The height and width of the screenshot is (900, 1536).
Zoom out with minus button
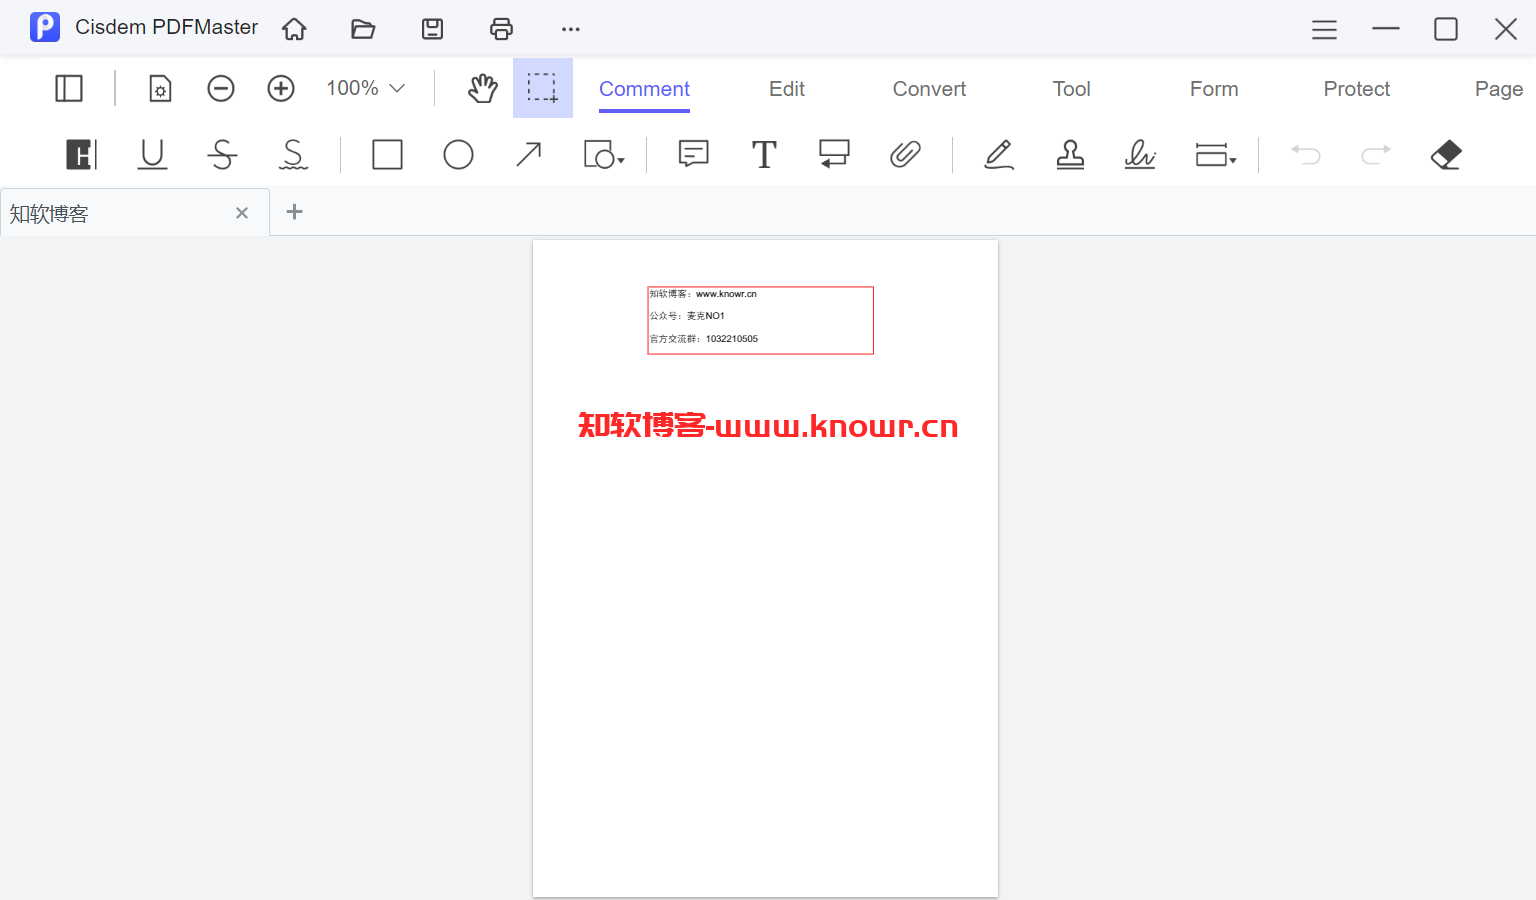pyautogui.click(x=221, y=89)
